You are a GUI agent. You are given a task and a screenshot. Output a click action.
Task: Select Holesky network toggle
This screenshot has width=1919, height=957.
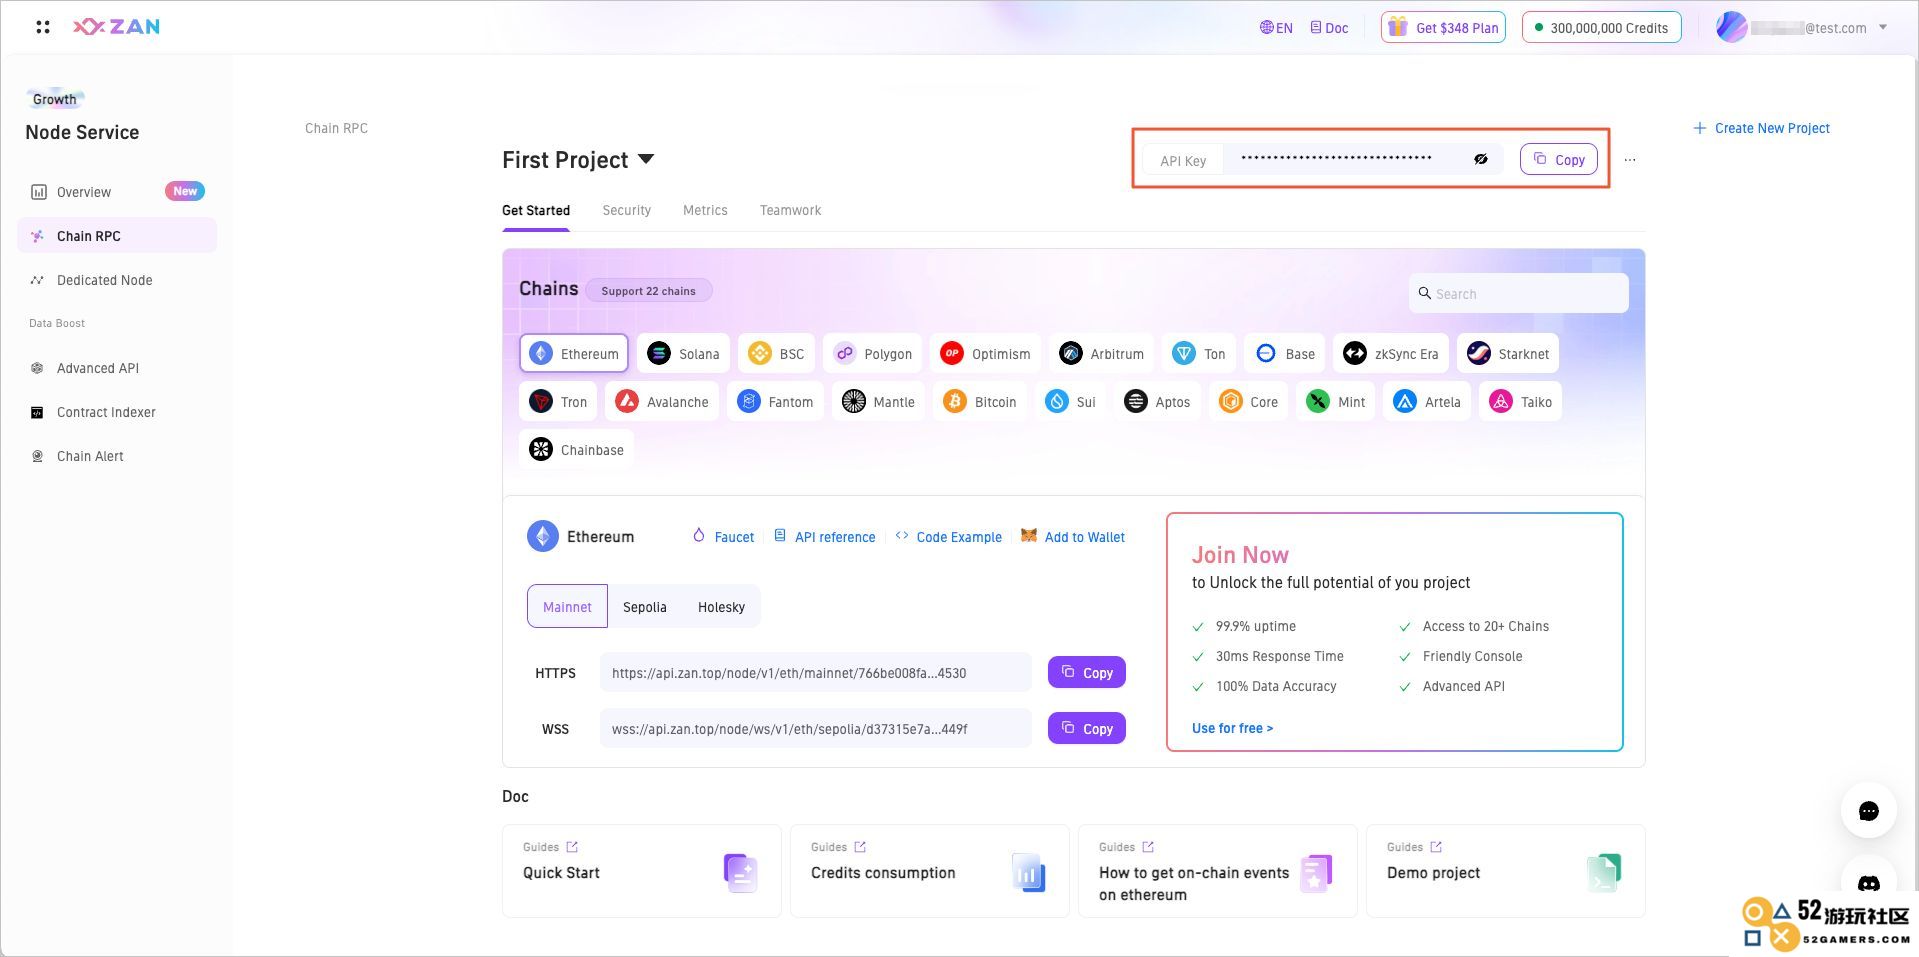click(721, 607)
